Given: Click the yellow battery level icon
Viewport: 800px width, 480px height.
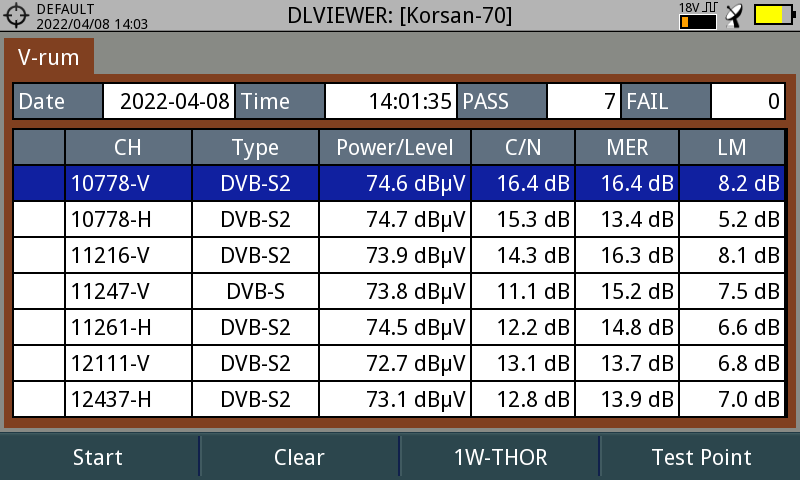Looking at the screenshot, I should click(774, 15).
